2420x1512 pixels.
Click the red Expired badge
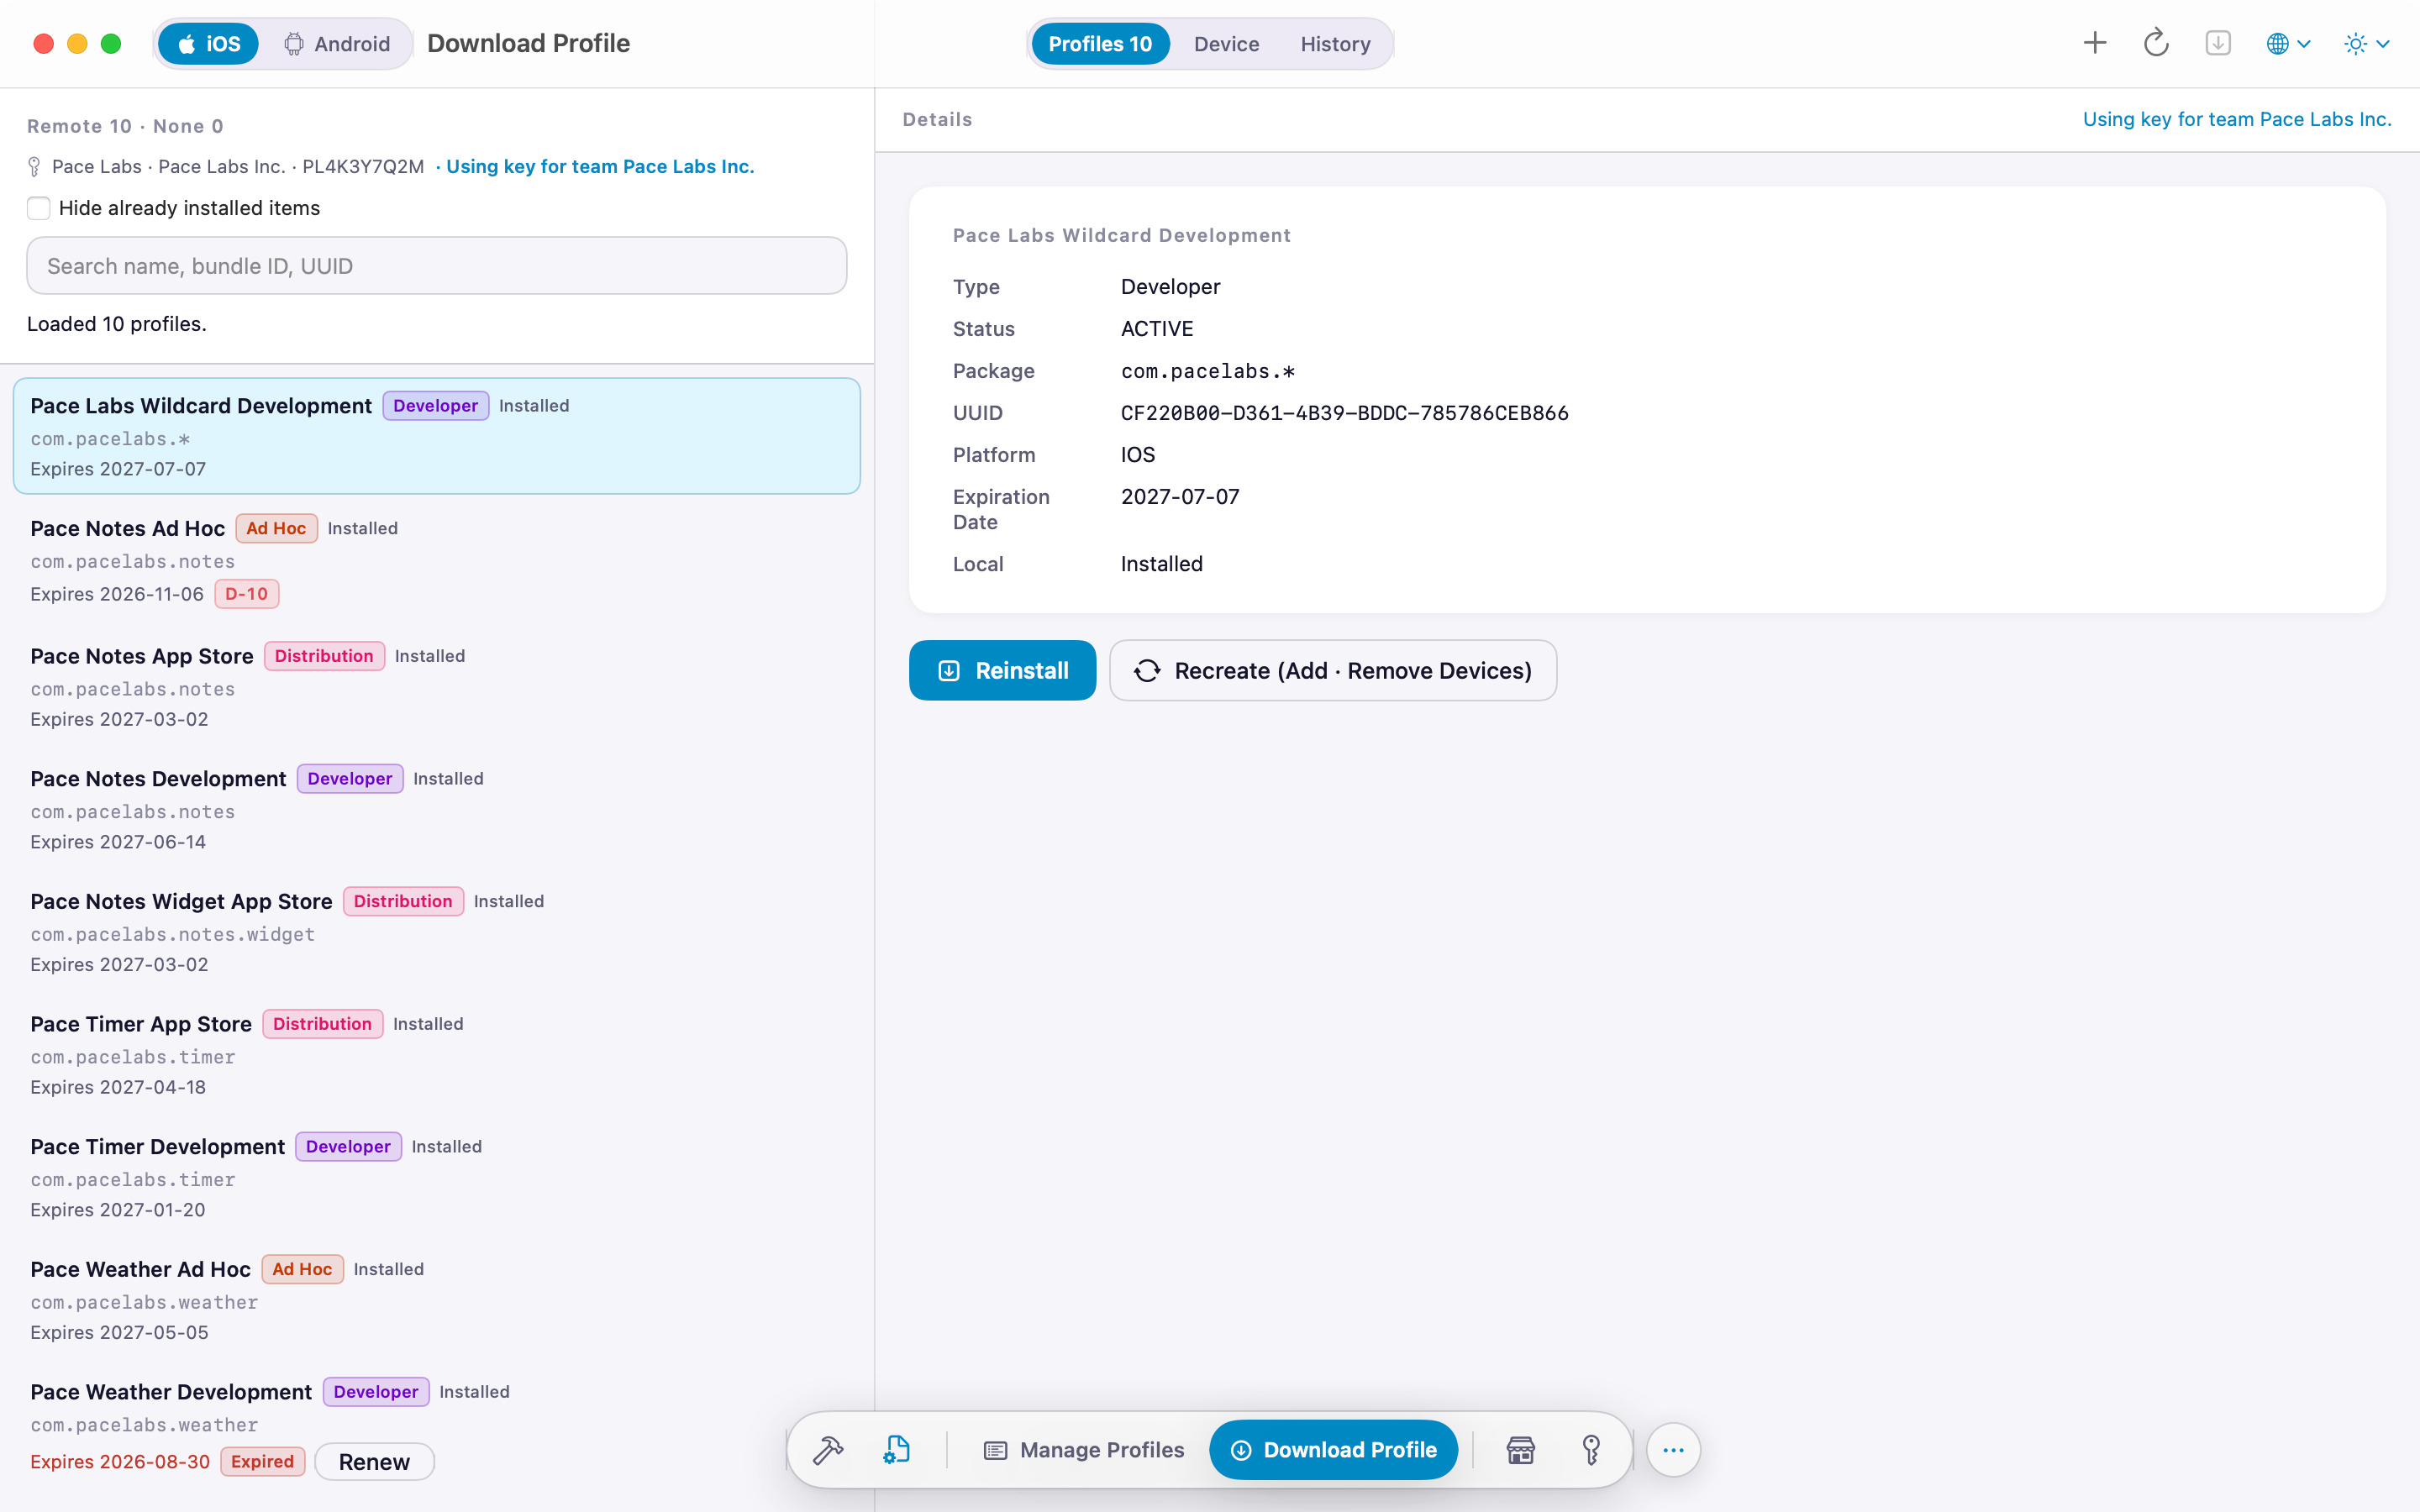coord(263,1462)
